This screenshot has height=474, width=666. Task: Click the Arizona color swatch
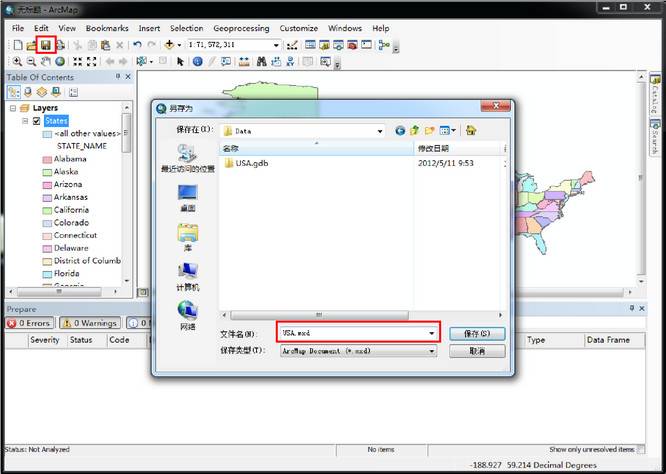point(47,185)
